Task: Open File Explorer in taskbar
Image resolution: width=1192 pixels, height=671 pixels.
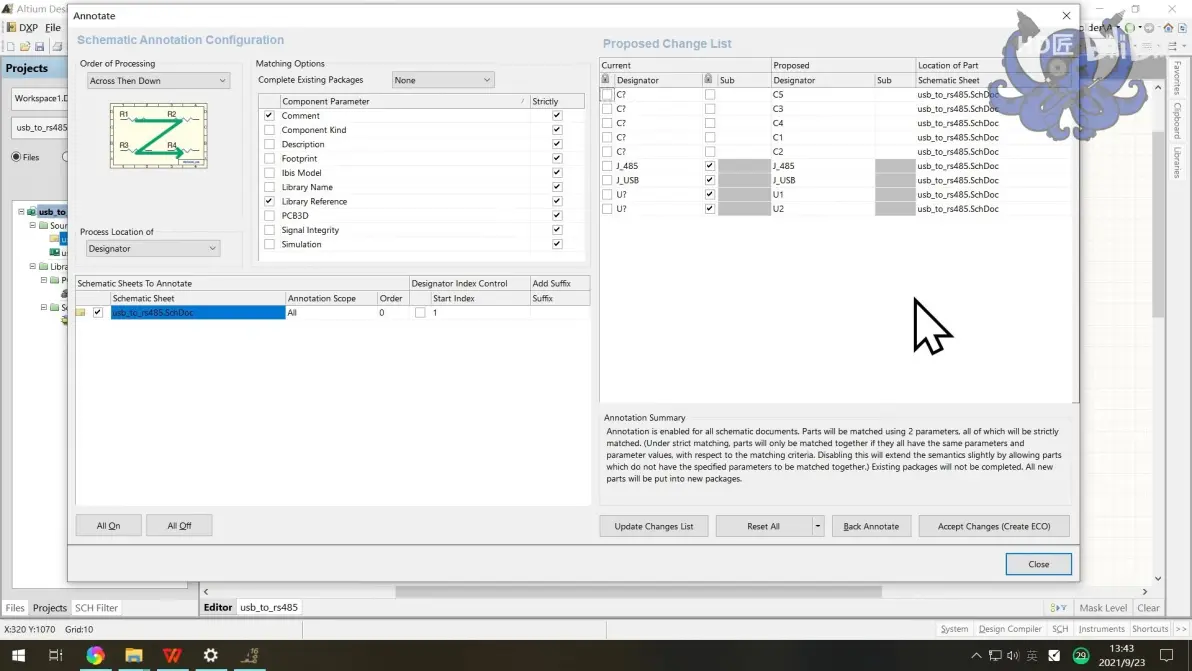Action: [x=134, y=655]
